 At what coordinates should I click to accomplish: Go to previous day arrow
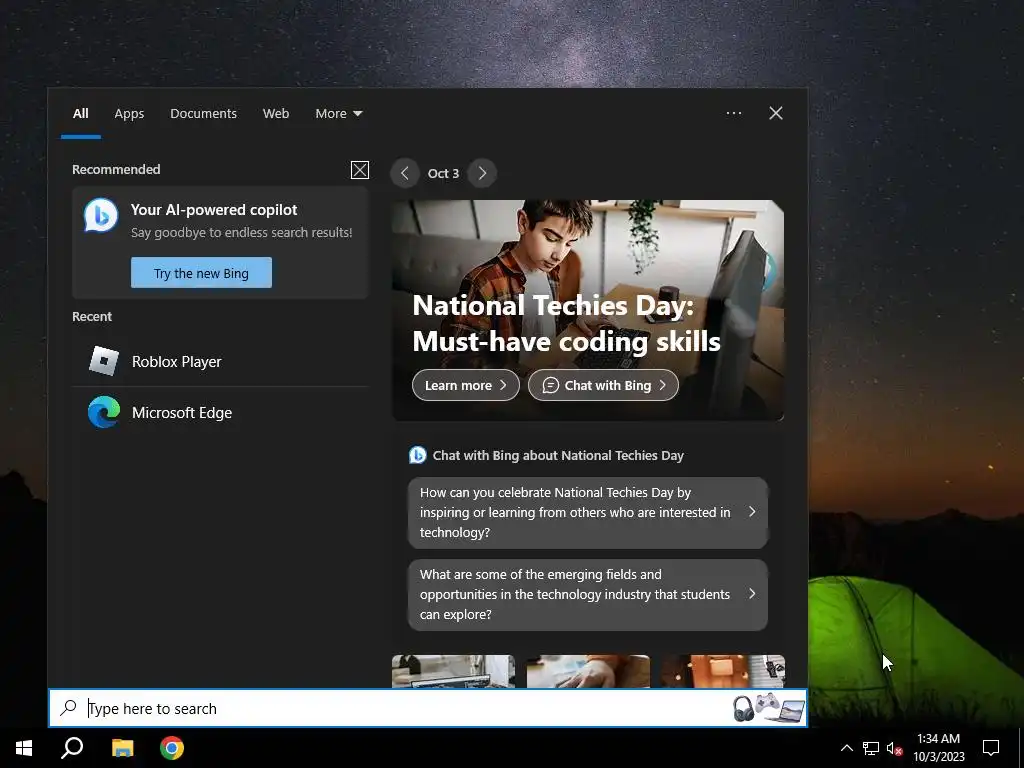405,173
